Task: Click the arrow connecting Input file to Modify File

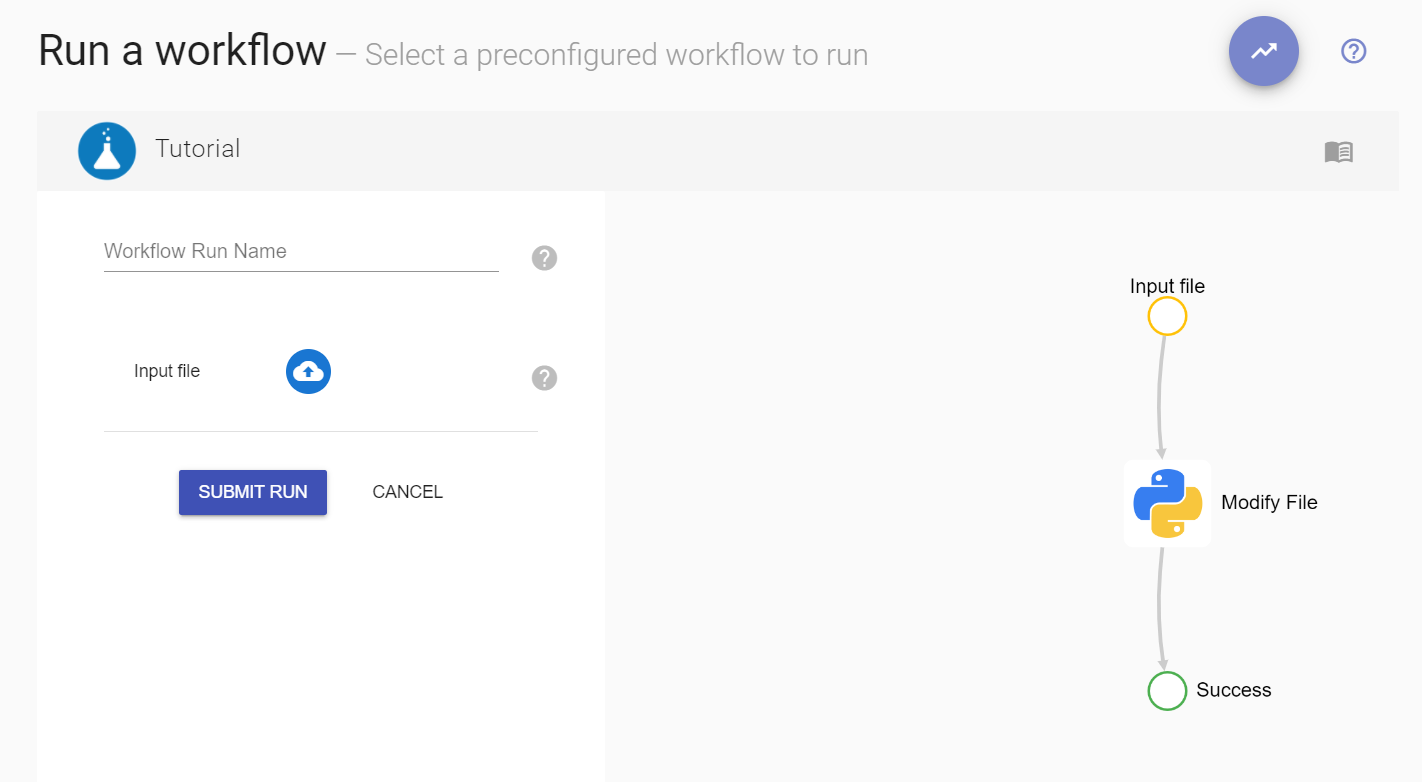Action: tap(1160, 395)
